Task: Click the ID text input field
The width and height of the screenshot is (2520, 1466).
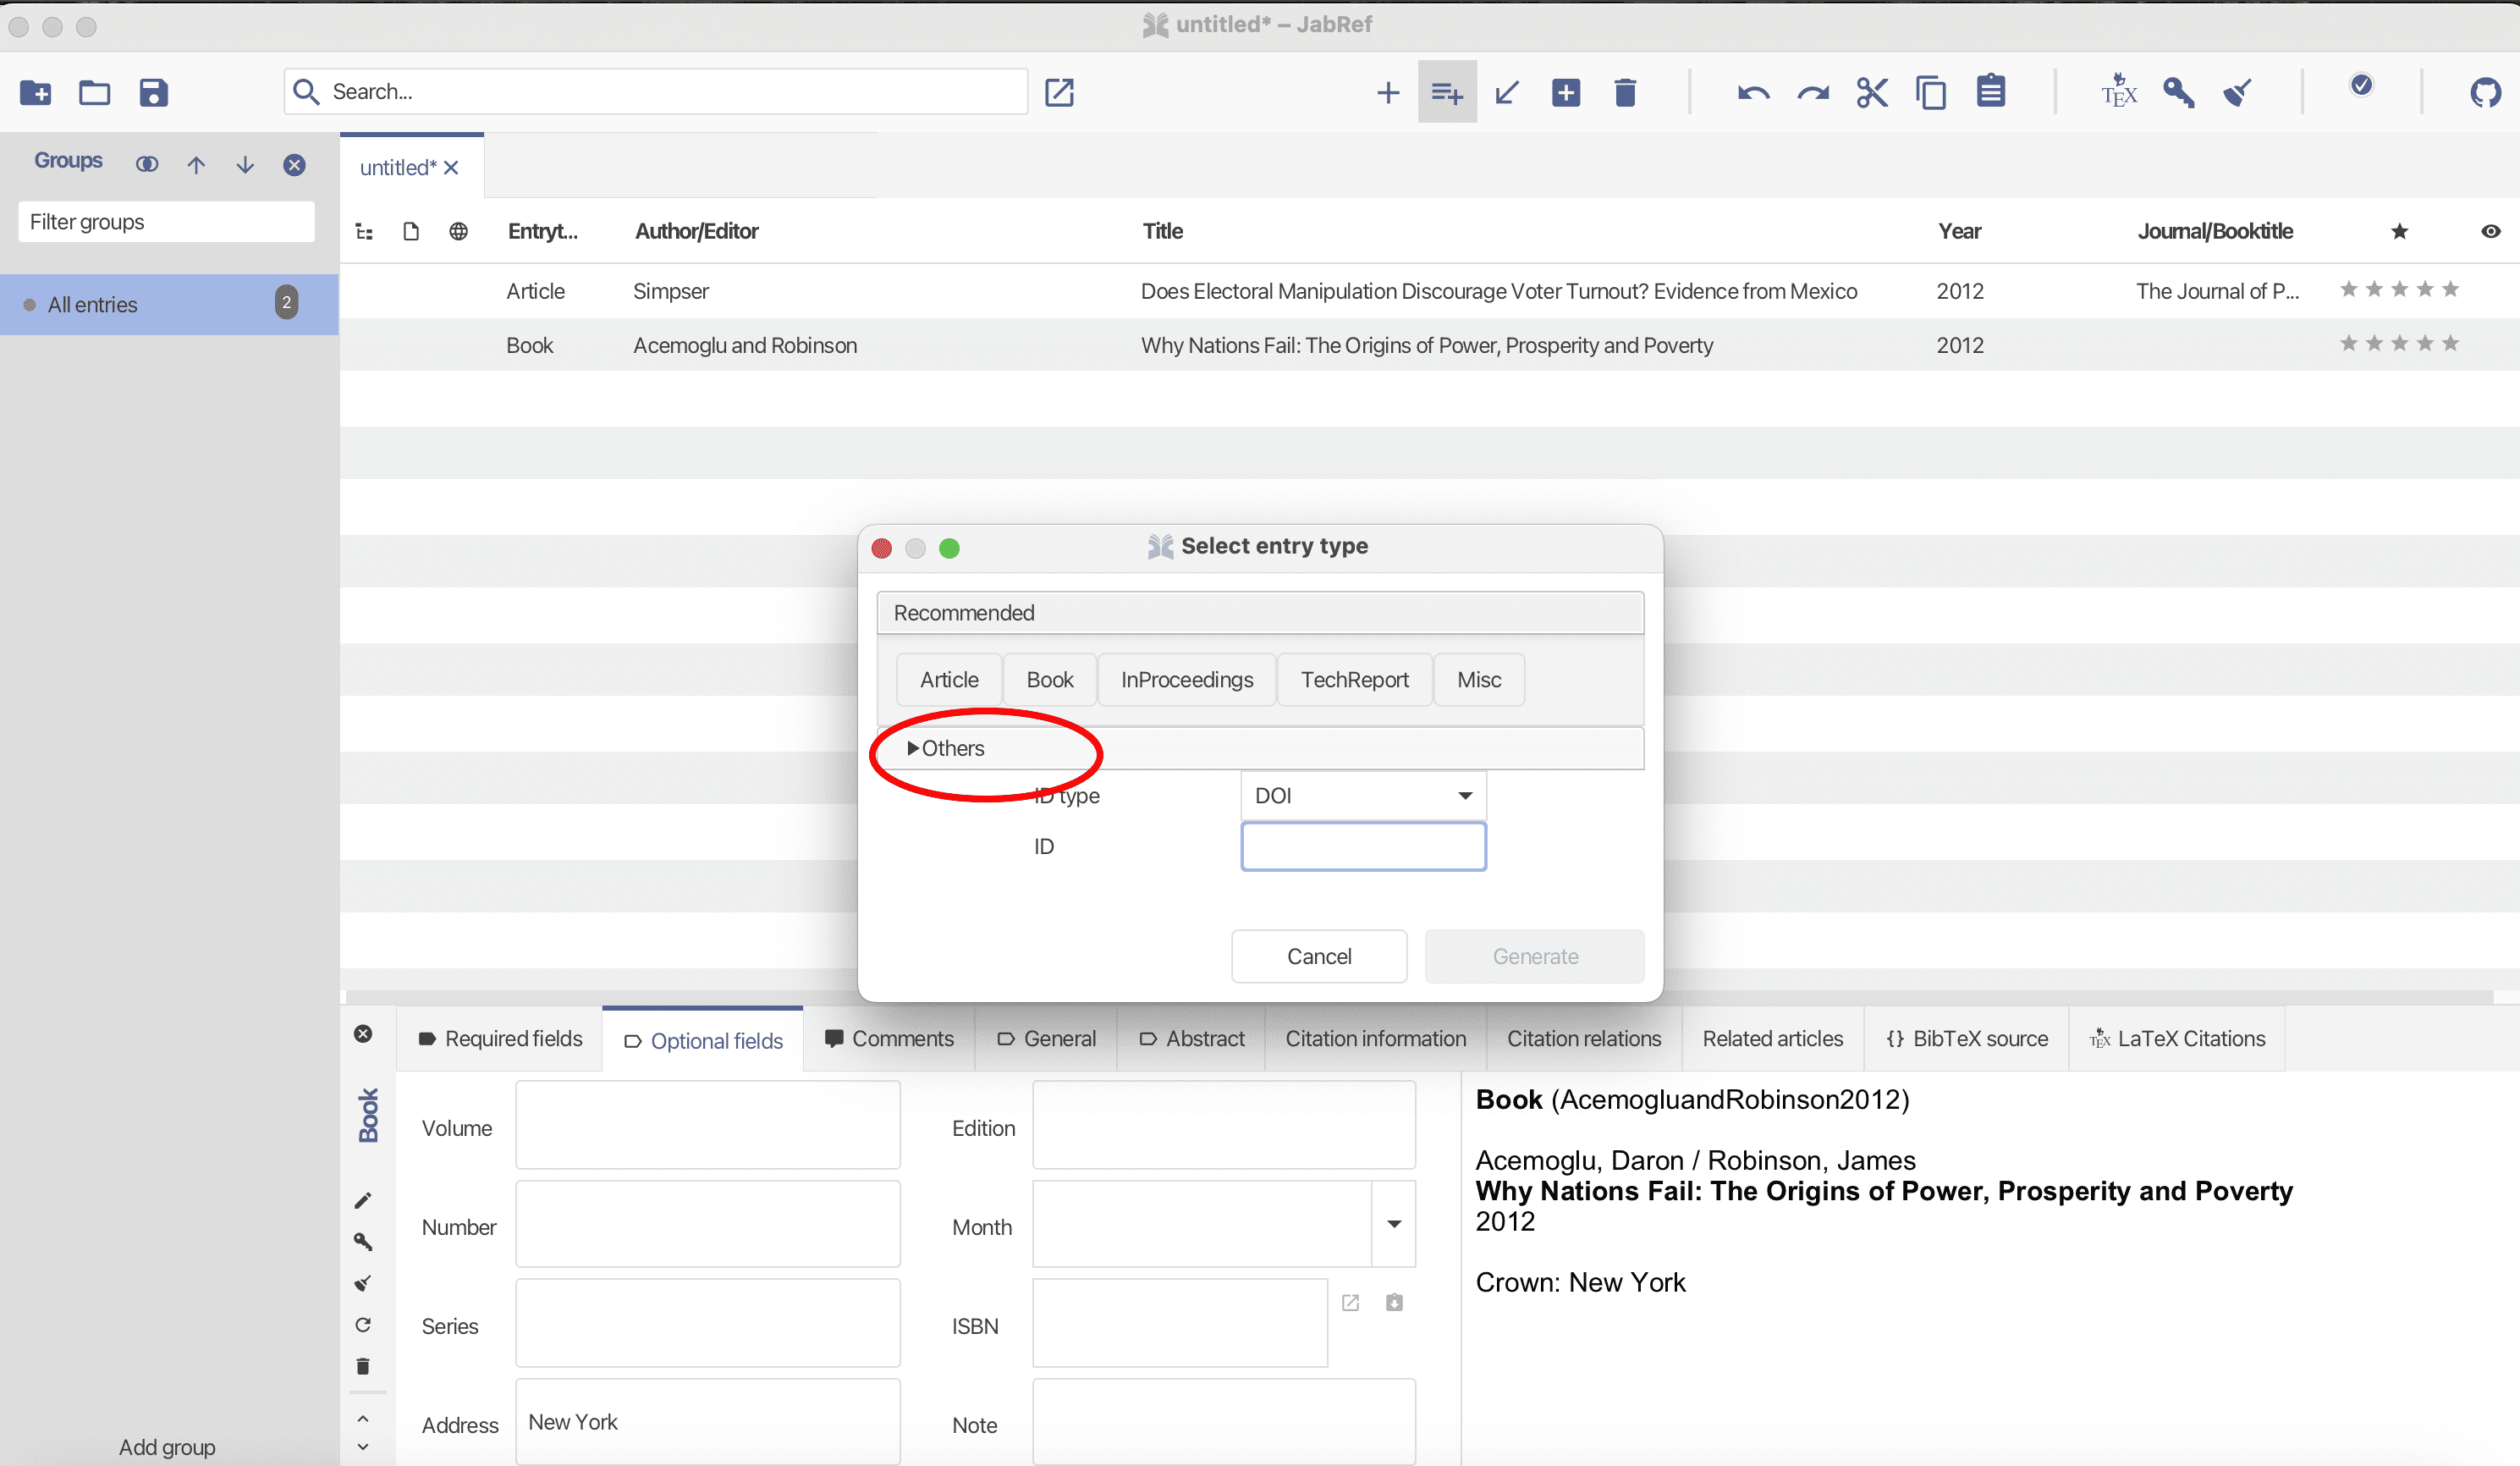Action: click(x=1362, y=847)
